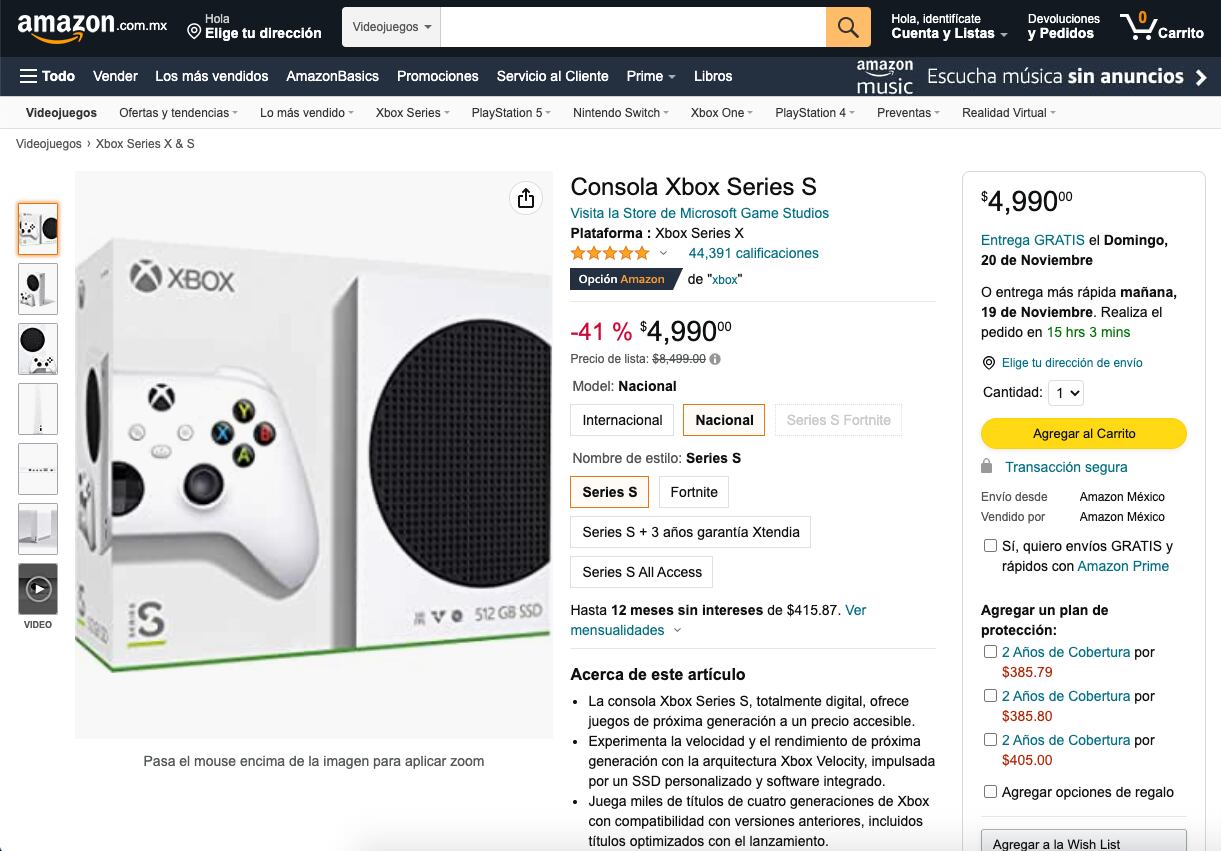The height and width of the screenshot is (851, 1221).
Task: Open the shopping cart icon
Action: [x=1140, y=27]
